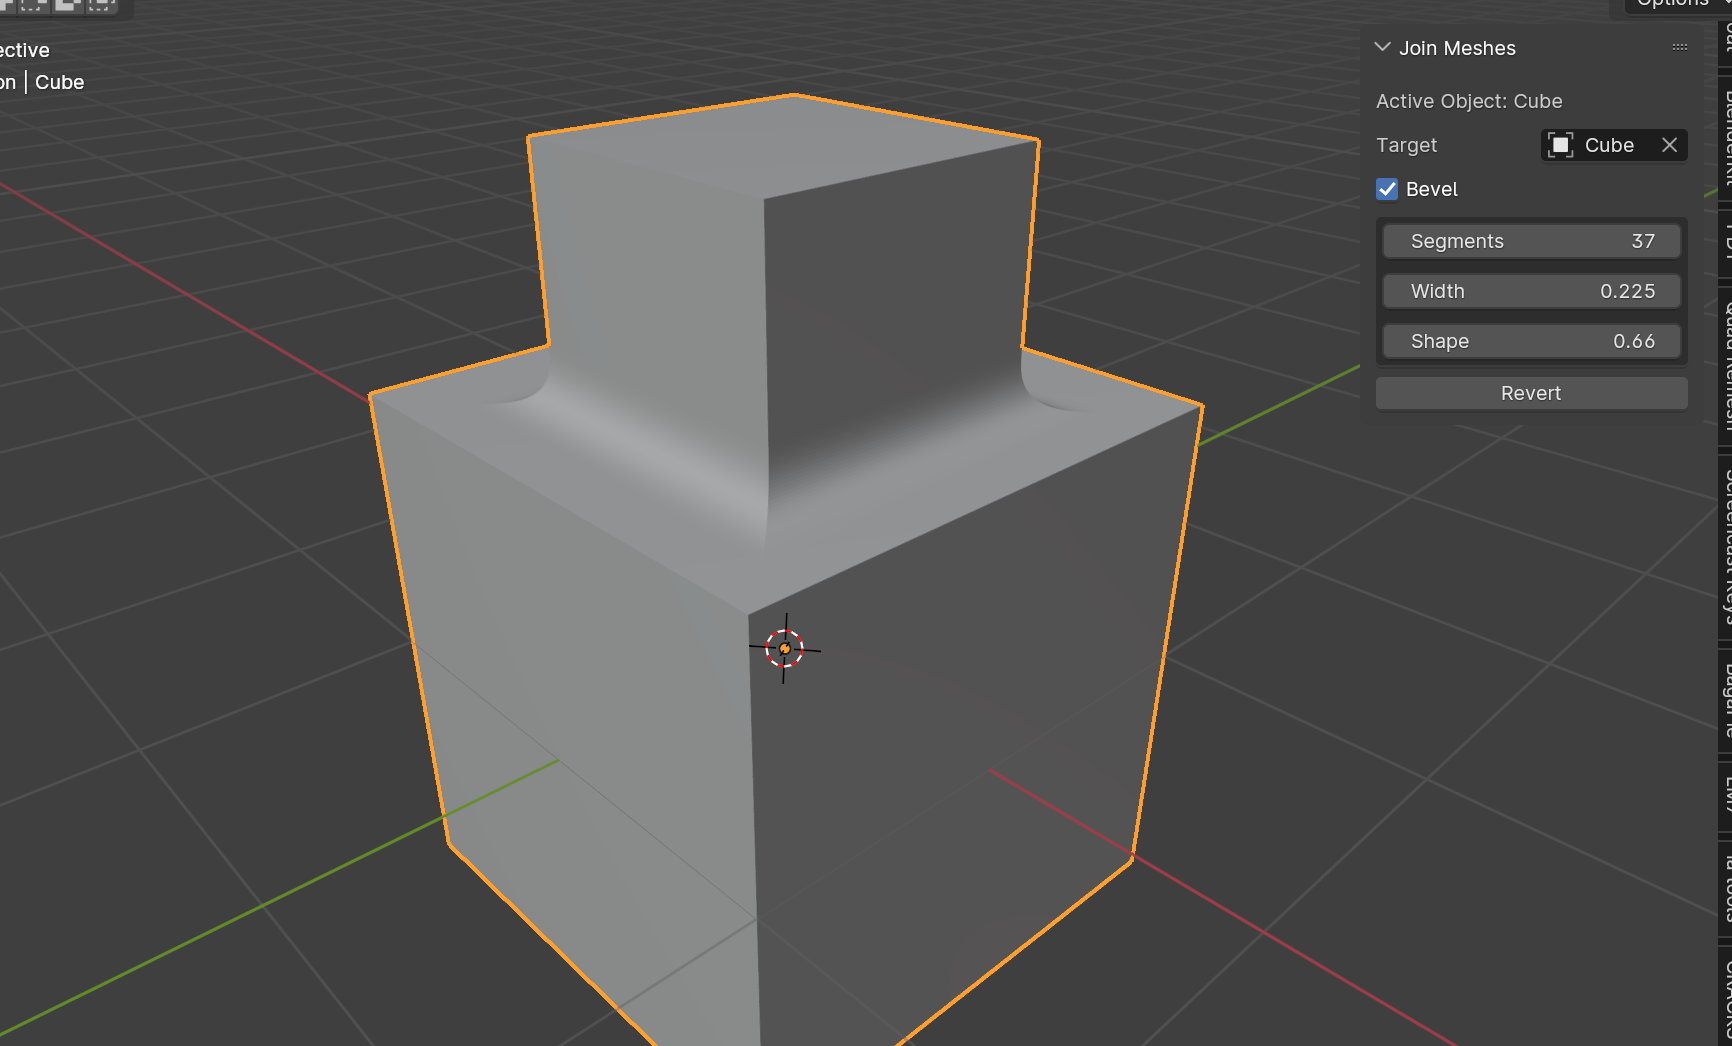Click the grip dots icon on Join Meshes panel
The width and height of the screenshot is (1732, 1046).
point(1678,47)
